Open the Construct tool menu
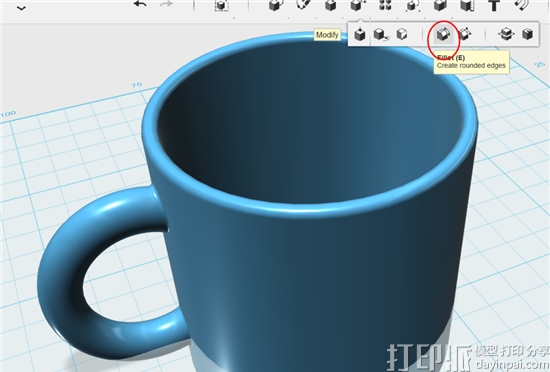 click(x=330, y=6)
